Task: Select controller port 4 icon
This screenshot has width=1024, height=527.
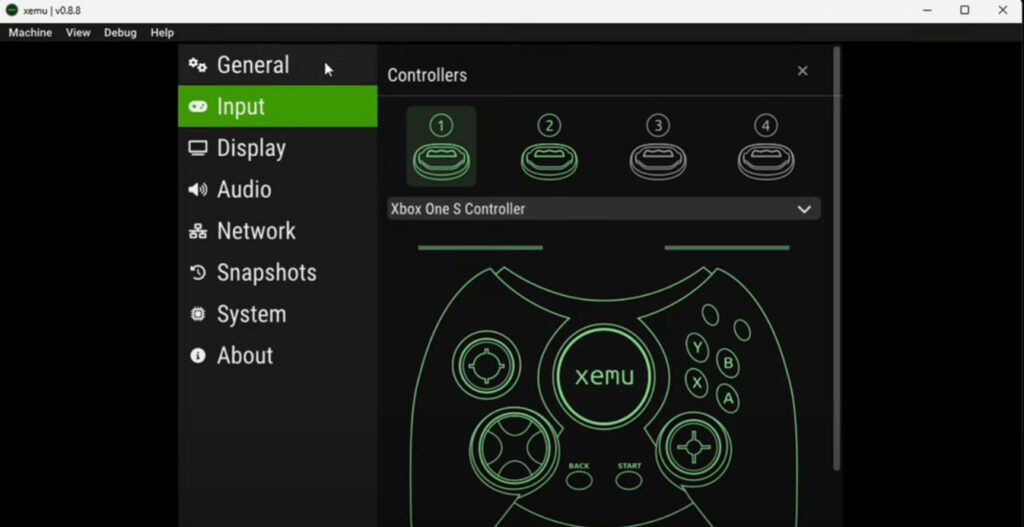Action: click(765, 148)
